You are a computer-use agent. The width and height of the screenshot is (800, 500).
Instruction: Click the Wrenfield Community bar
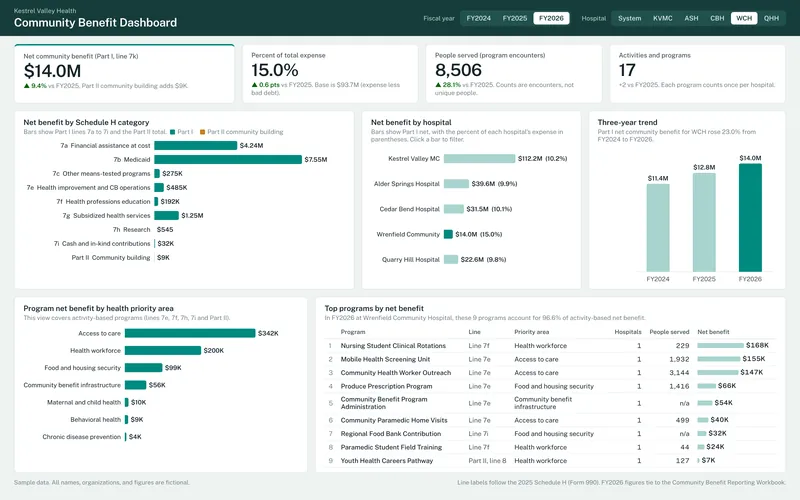click(x=448, y=234)
